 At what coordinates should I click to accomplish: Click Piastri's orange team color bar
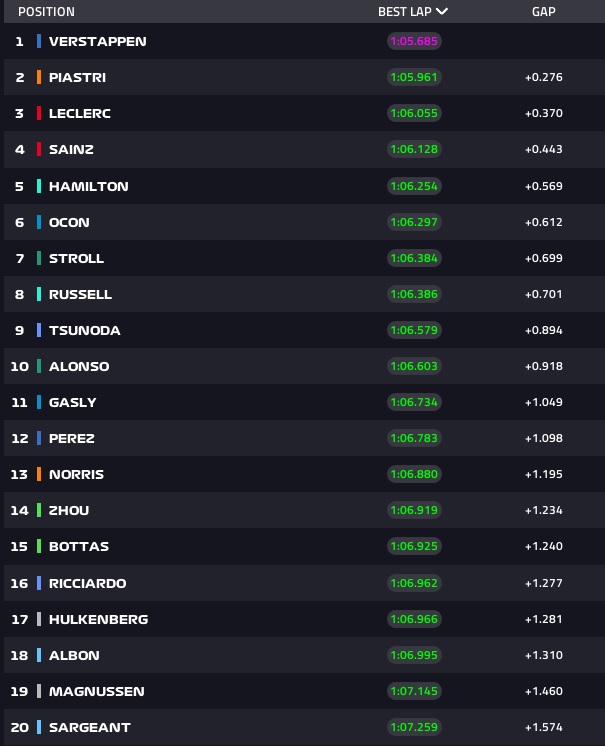point(39,77)
